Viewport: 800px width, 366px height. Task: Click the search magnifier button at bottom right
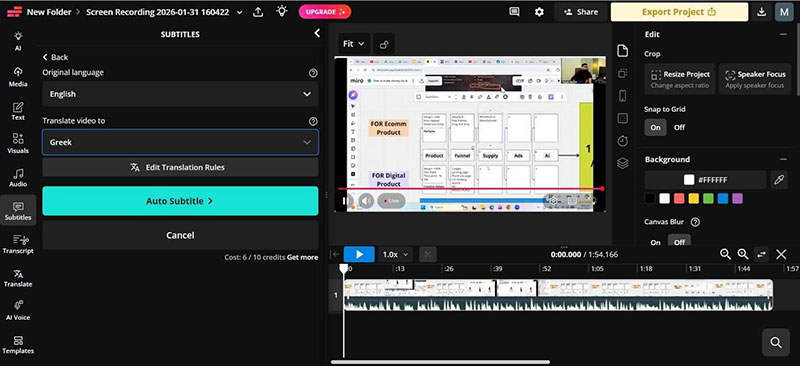[x=776, y=343]
